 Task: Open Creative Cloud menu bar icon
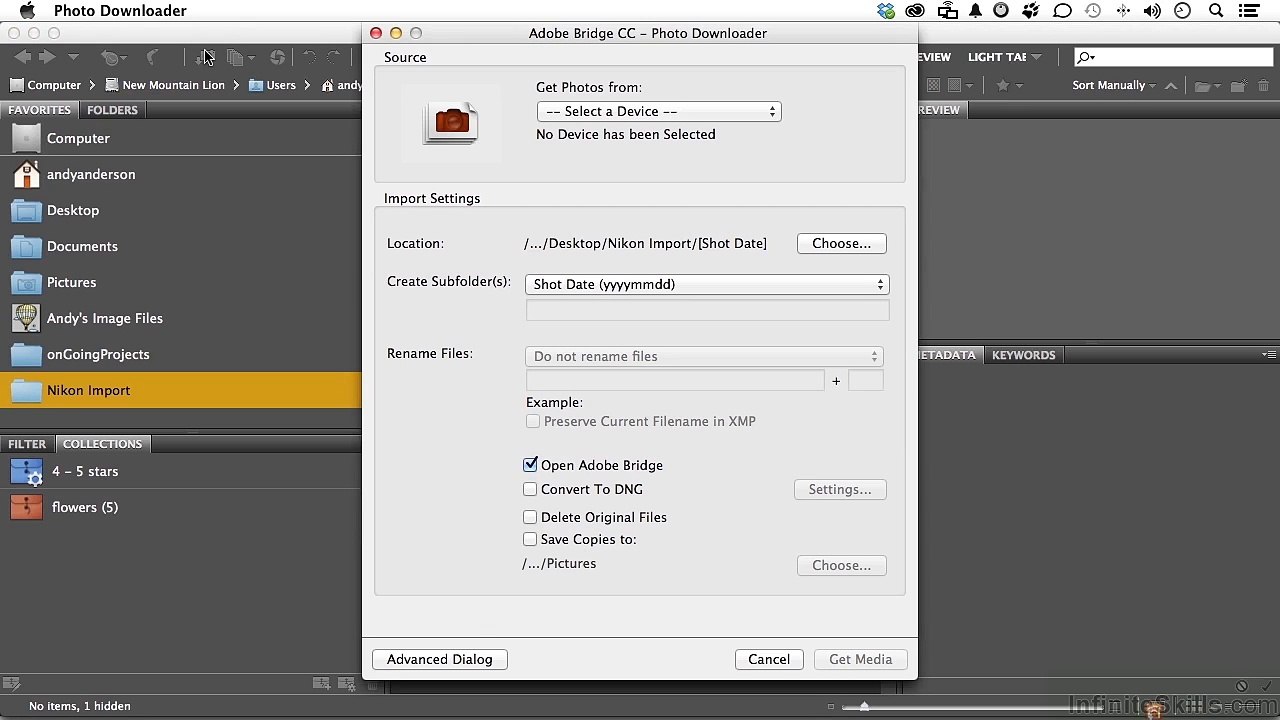[915, 11]
